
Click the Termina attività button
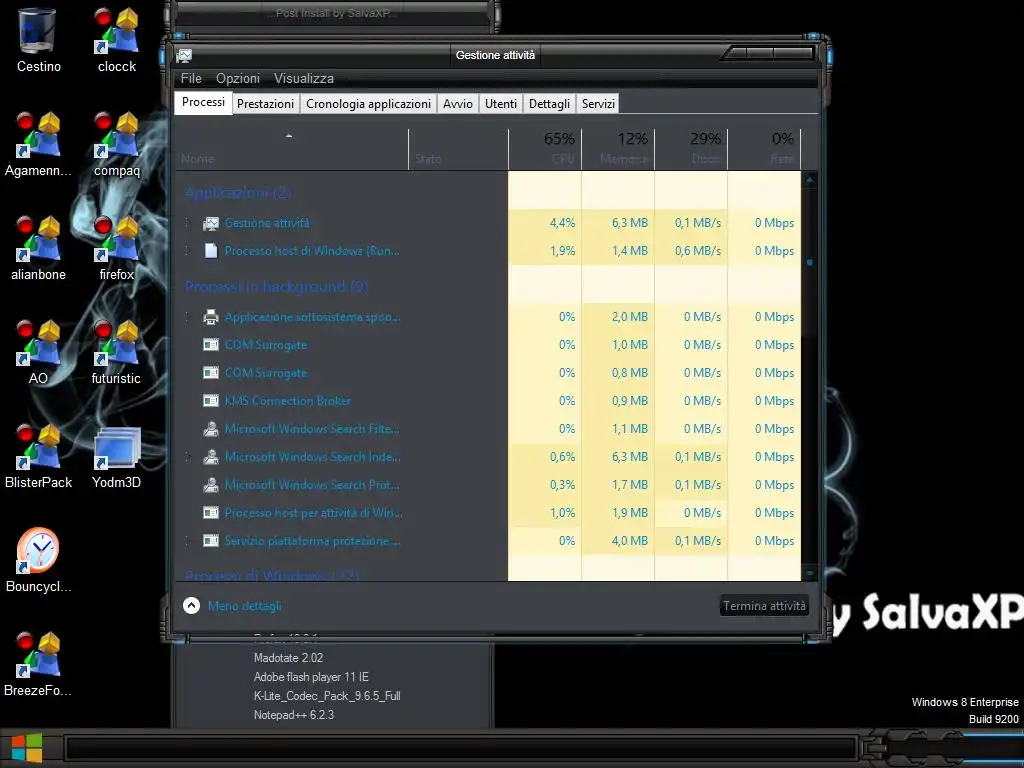tap(764, 606)
